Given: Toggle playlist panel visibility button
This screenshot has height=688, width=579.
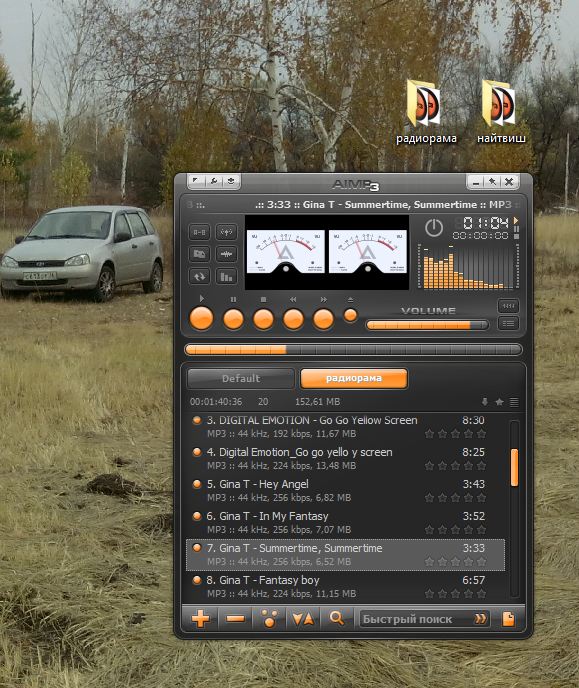Looking at the screenshot, I should pos(508,324).
